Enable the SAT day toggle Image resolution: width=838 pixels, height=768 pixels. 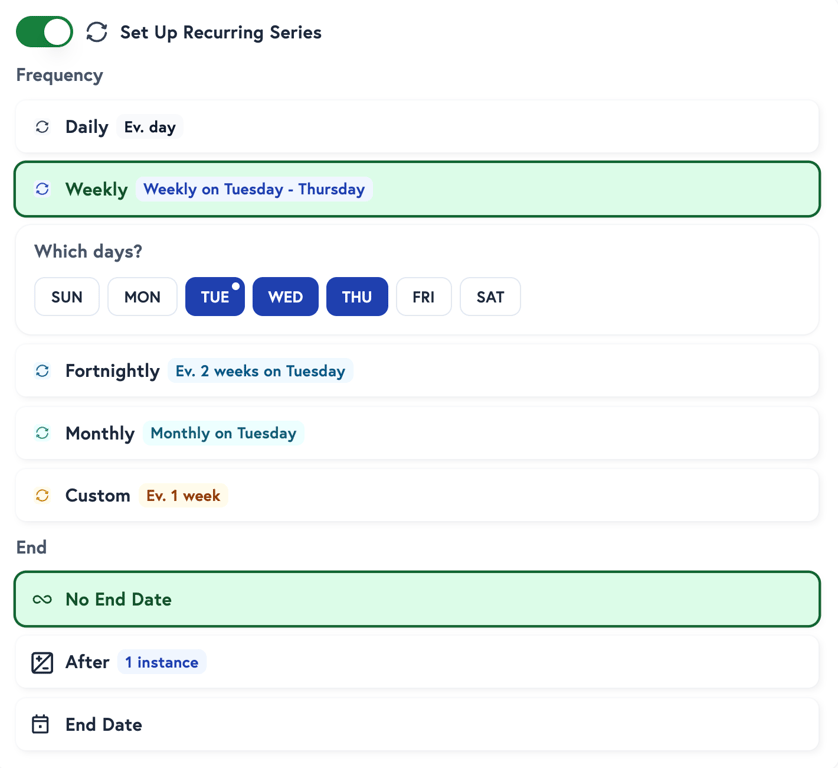pos(490,296)
